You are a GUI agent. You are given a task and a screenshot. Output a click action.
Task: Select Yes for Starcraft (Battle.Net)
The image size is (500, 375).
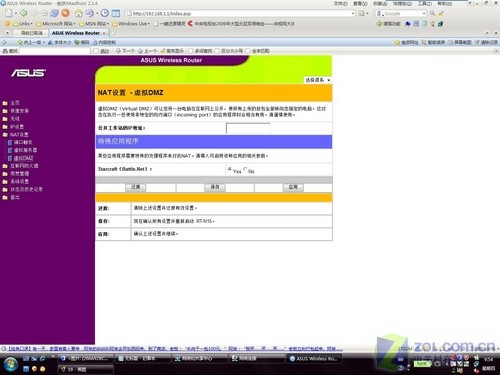coord(230,169)
